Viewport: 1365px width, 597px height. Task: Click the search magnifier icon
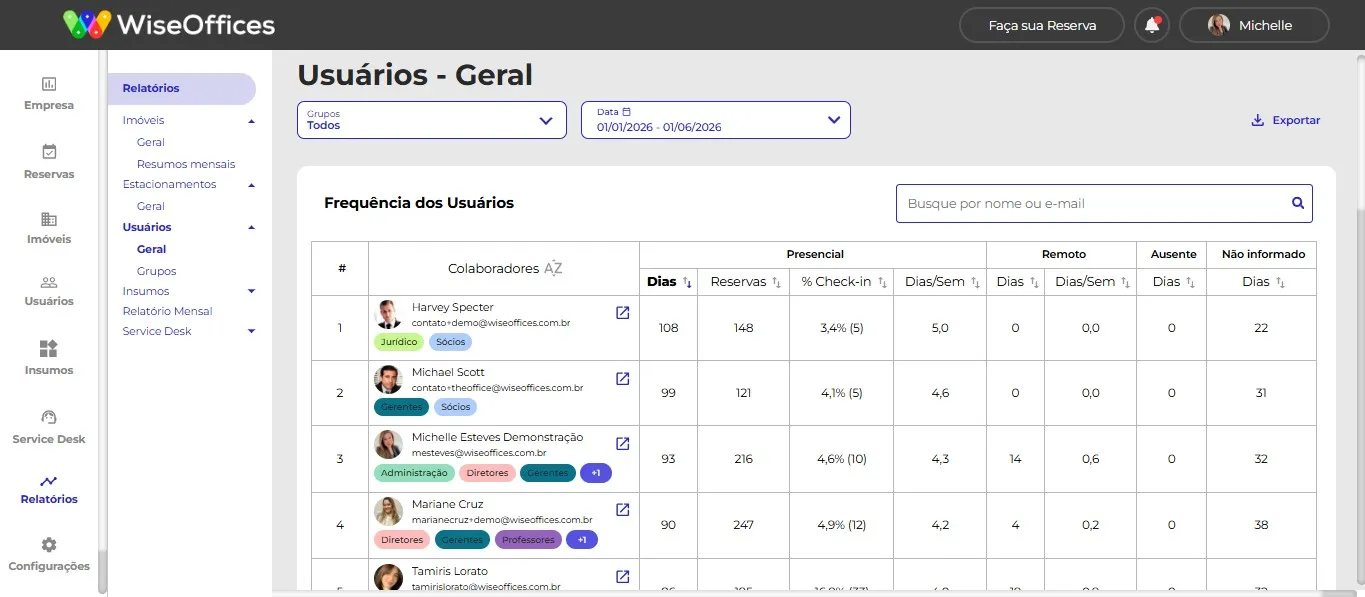point(1298,203)
